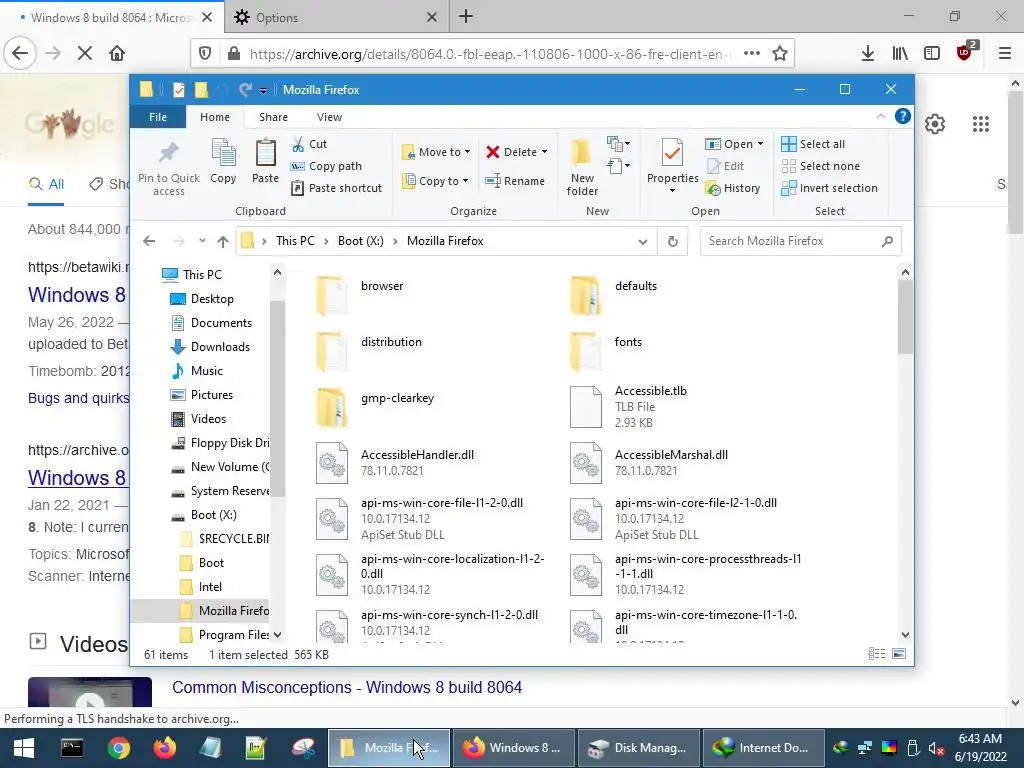
Task: Click This PC in address breadcrumb
Action: point(295,241)
